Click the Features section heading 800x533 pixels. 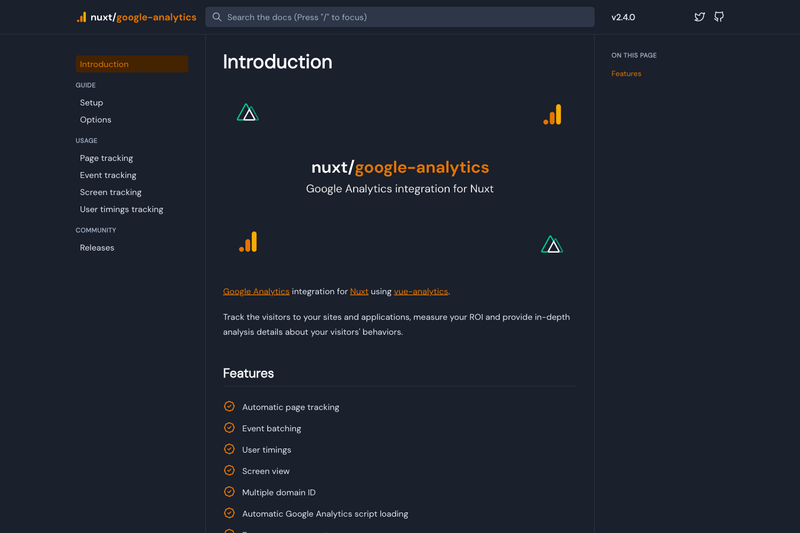[x=248, y=373]
